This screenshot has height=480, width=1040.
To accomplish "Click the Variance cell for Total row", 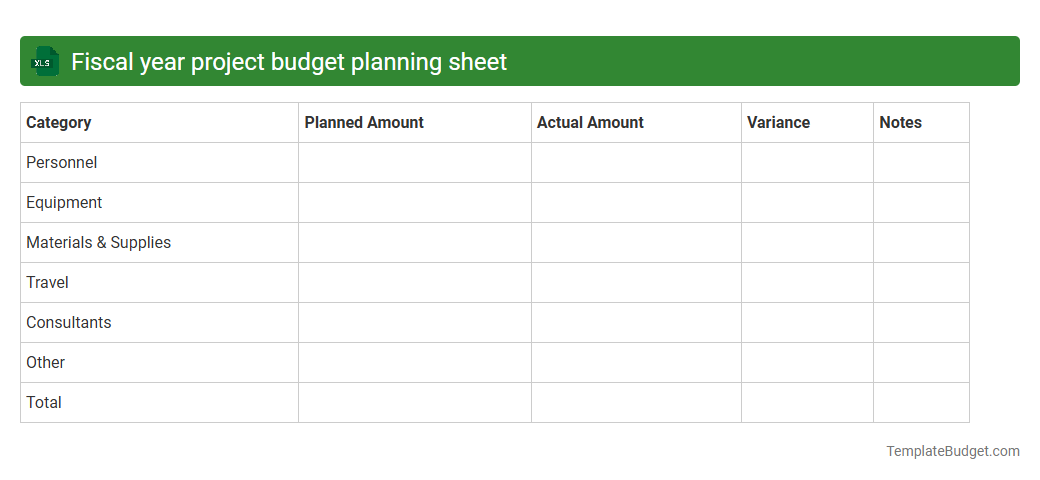I will pyautogui.click(x=807, y=402).
